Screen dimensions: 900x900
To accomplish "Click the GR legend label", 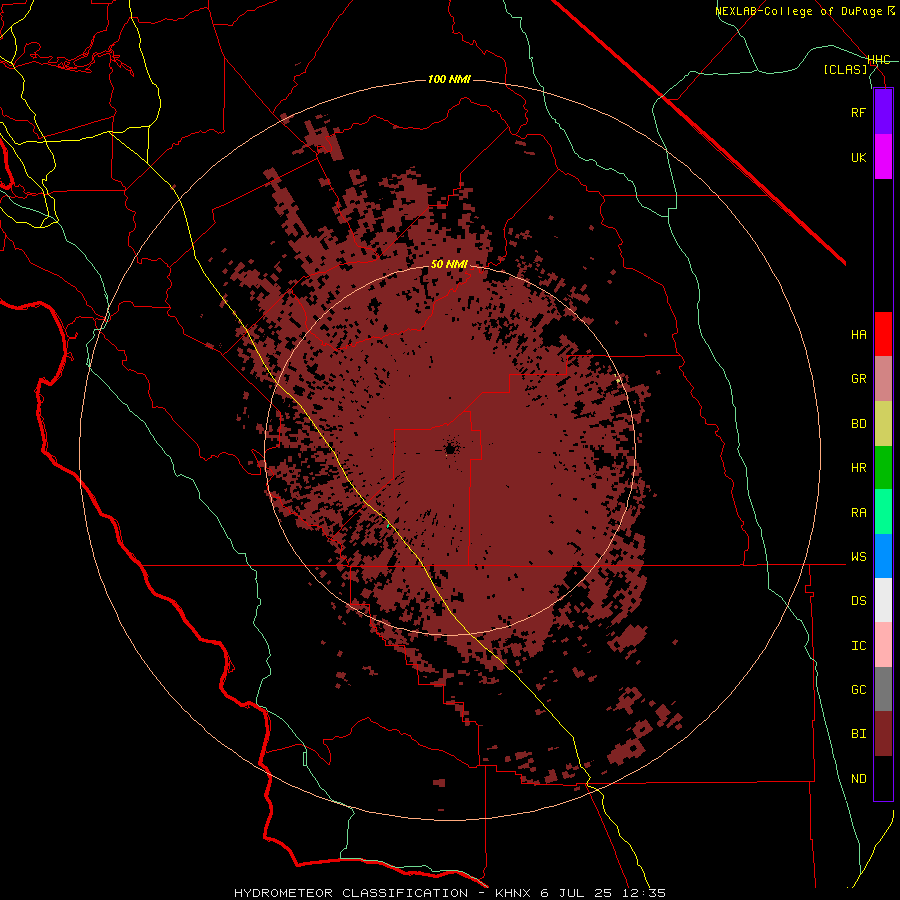I will point(858,379).
